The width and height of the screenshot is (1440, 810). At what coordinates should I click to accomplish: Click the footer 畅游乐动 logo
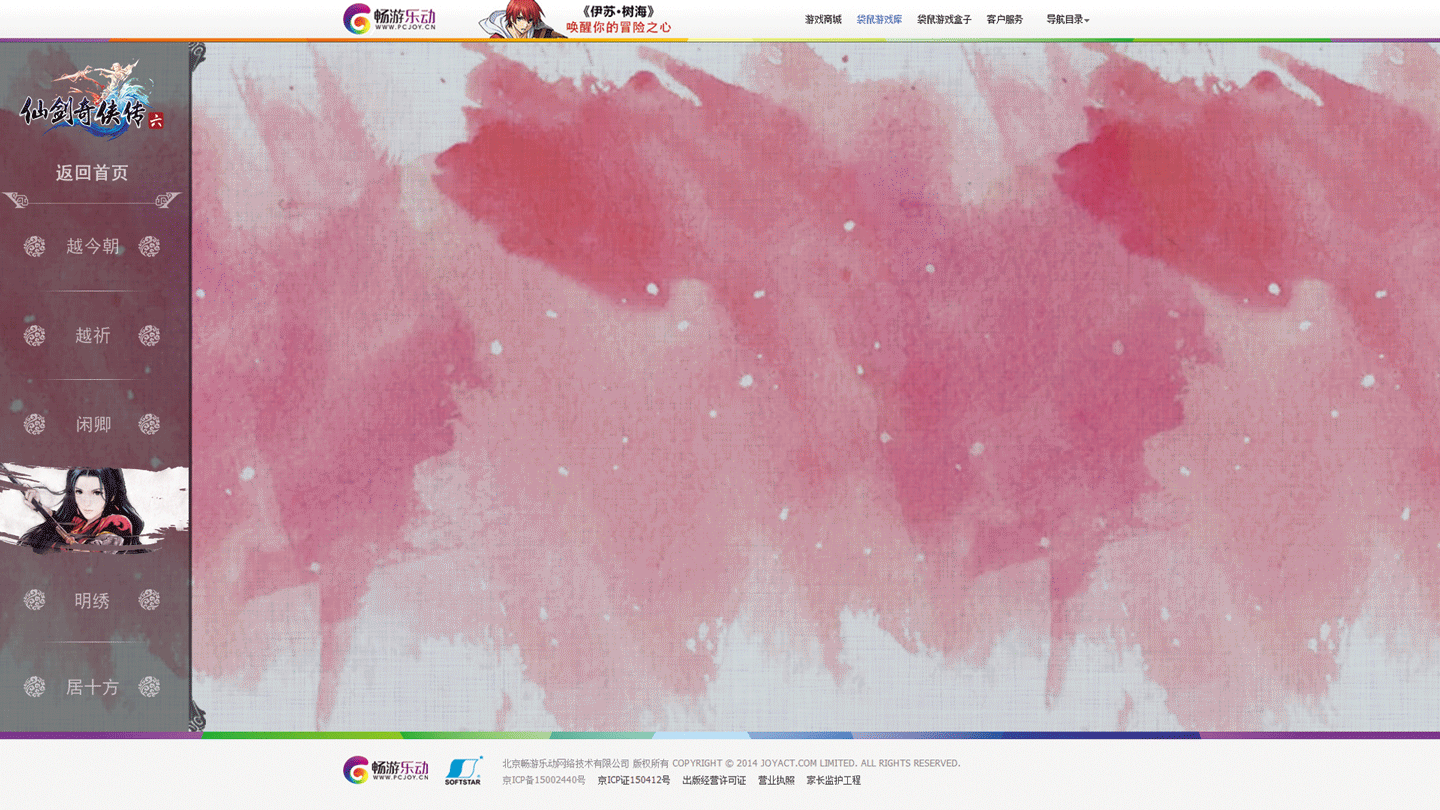click(386, 770)
